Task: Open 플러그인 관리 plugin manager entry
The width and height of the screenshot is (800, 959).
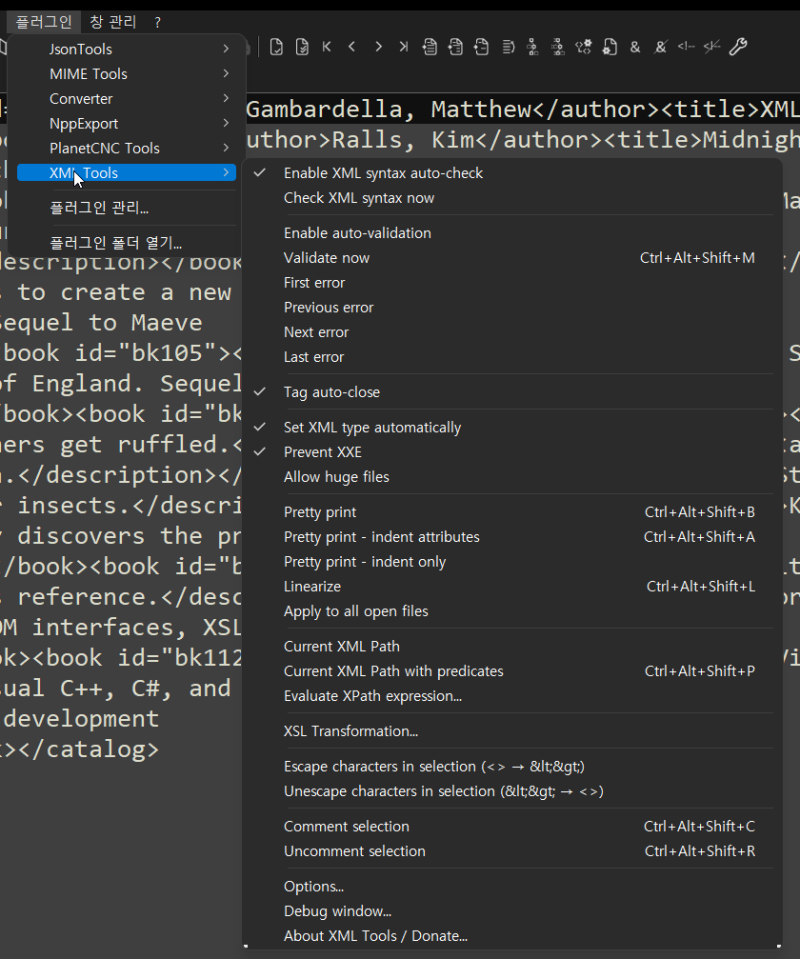Action: pos(99,208)
